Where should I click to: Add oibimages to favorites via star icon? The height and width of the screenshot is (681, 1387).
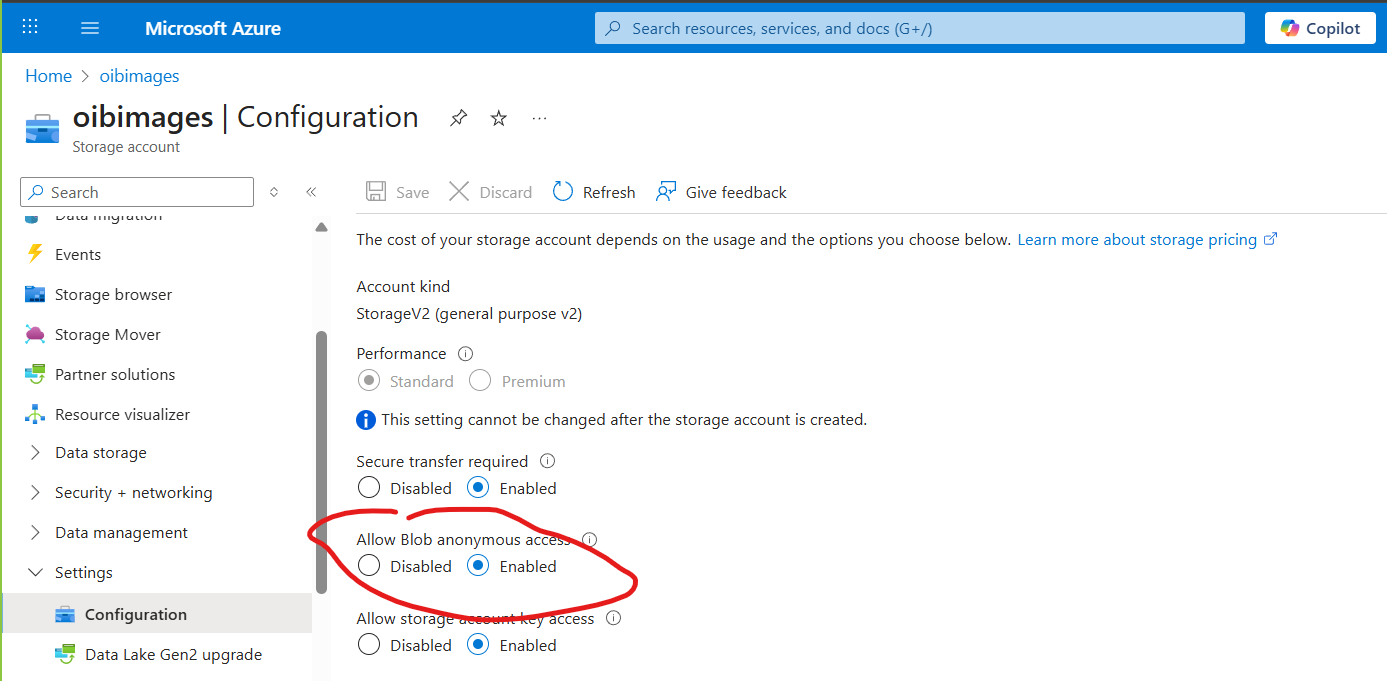coord(498,117)
